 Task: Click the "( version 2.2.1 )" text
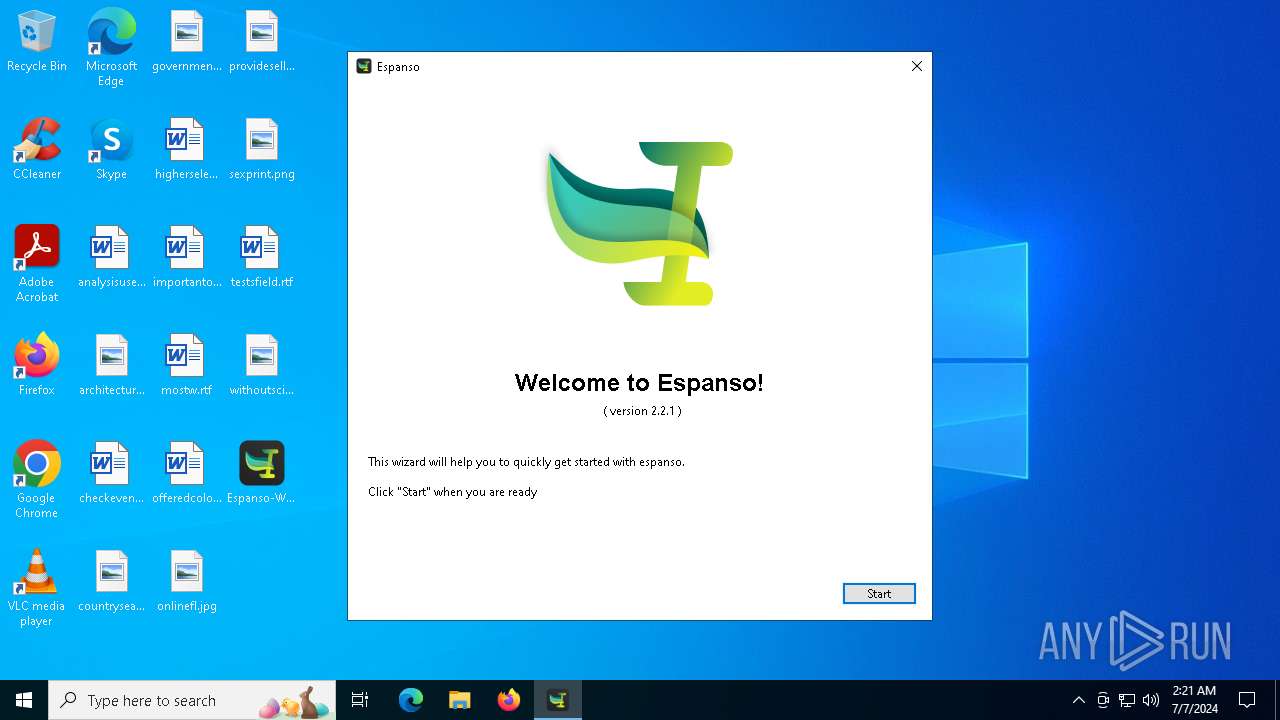642,411
